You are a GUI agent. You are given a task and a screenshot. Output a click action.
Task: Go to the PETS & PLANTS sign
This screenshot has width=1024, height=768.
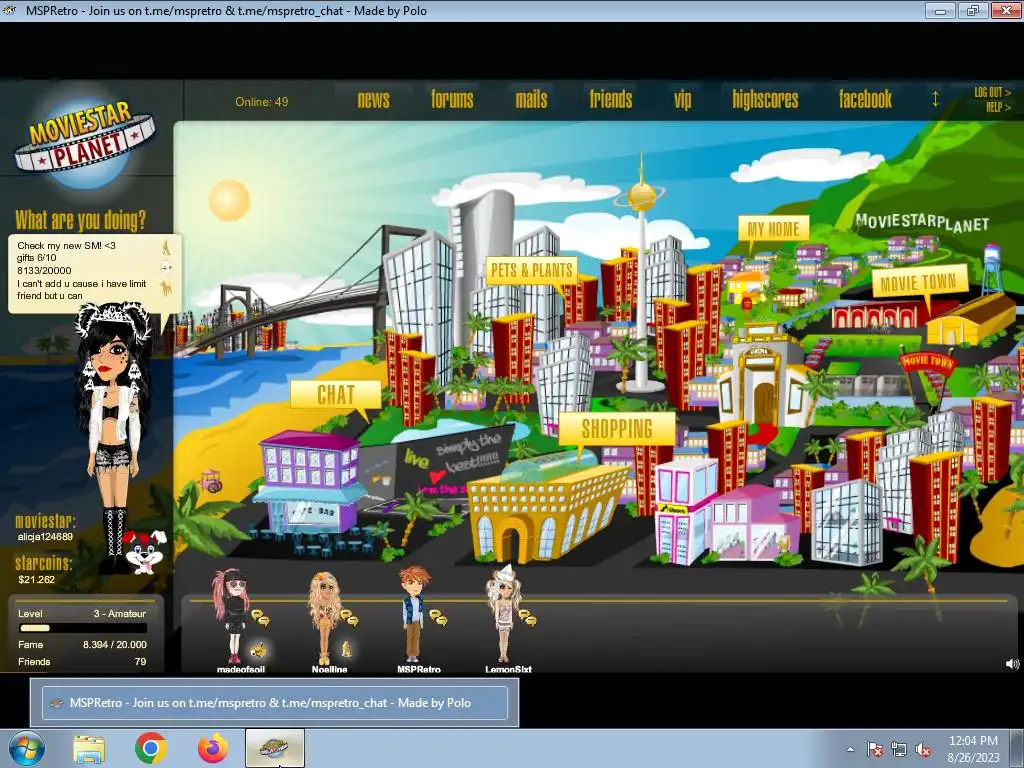click(x=532, y=270)
